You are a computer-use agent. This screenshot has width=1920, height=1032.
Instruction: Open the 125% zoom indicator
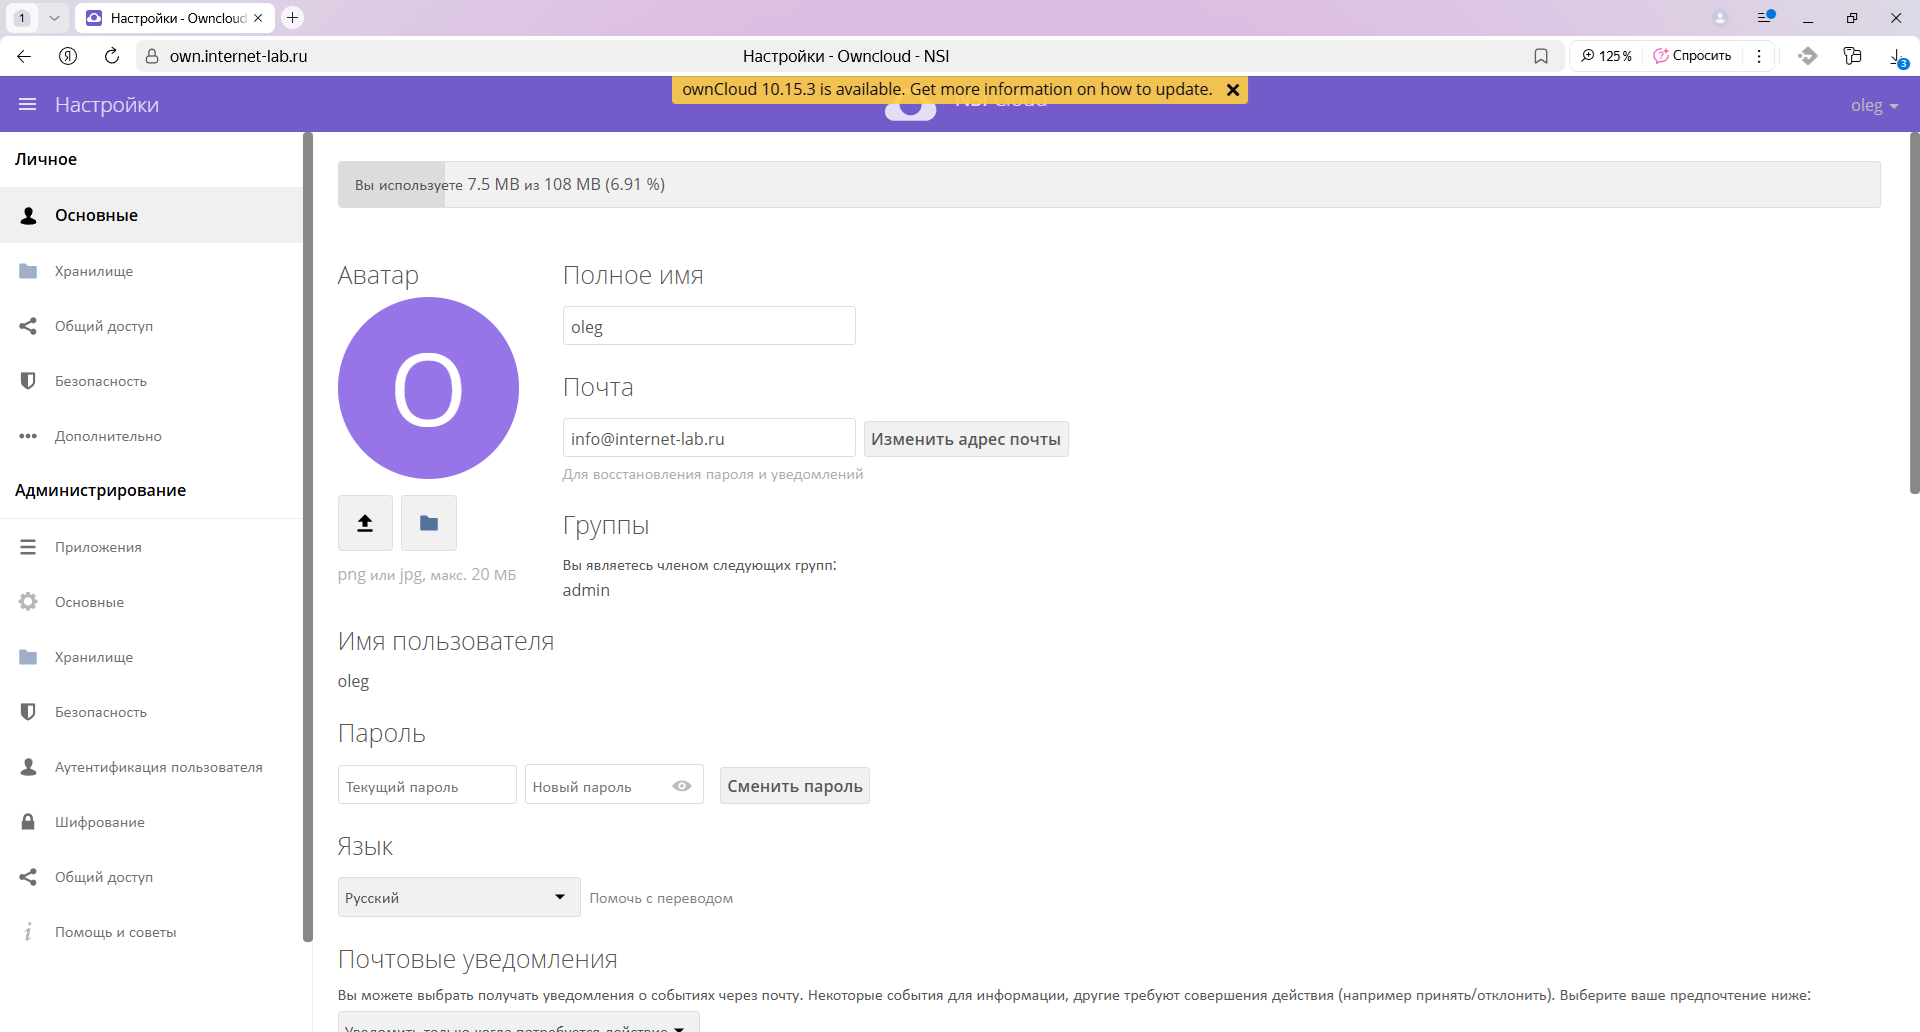1606,56
